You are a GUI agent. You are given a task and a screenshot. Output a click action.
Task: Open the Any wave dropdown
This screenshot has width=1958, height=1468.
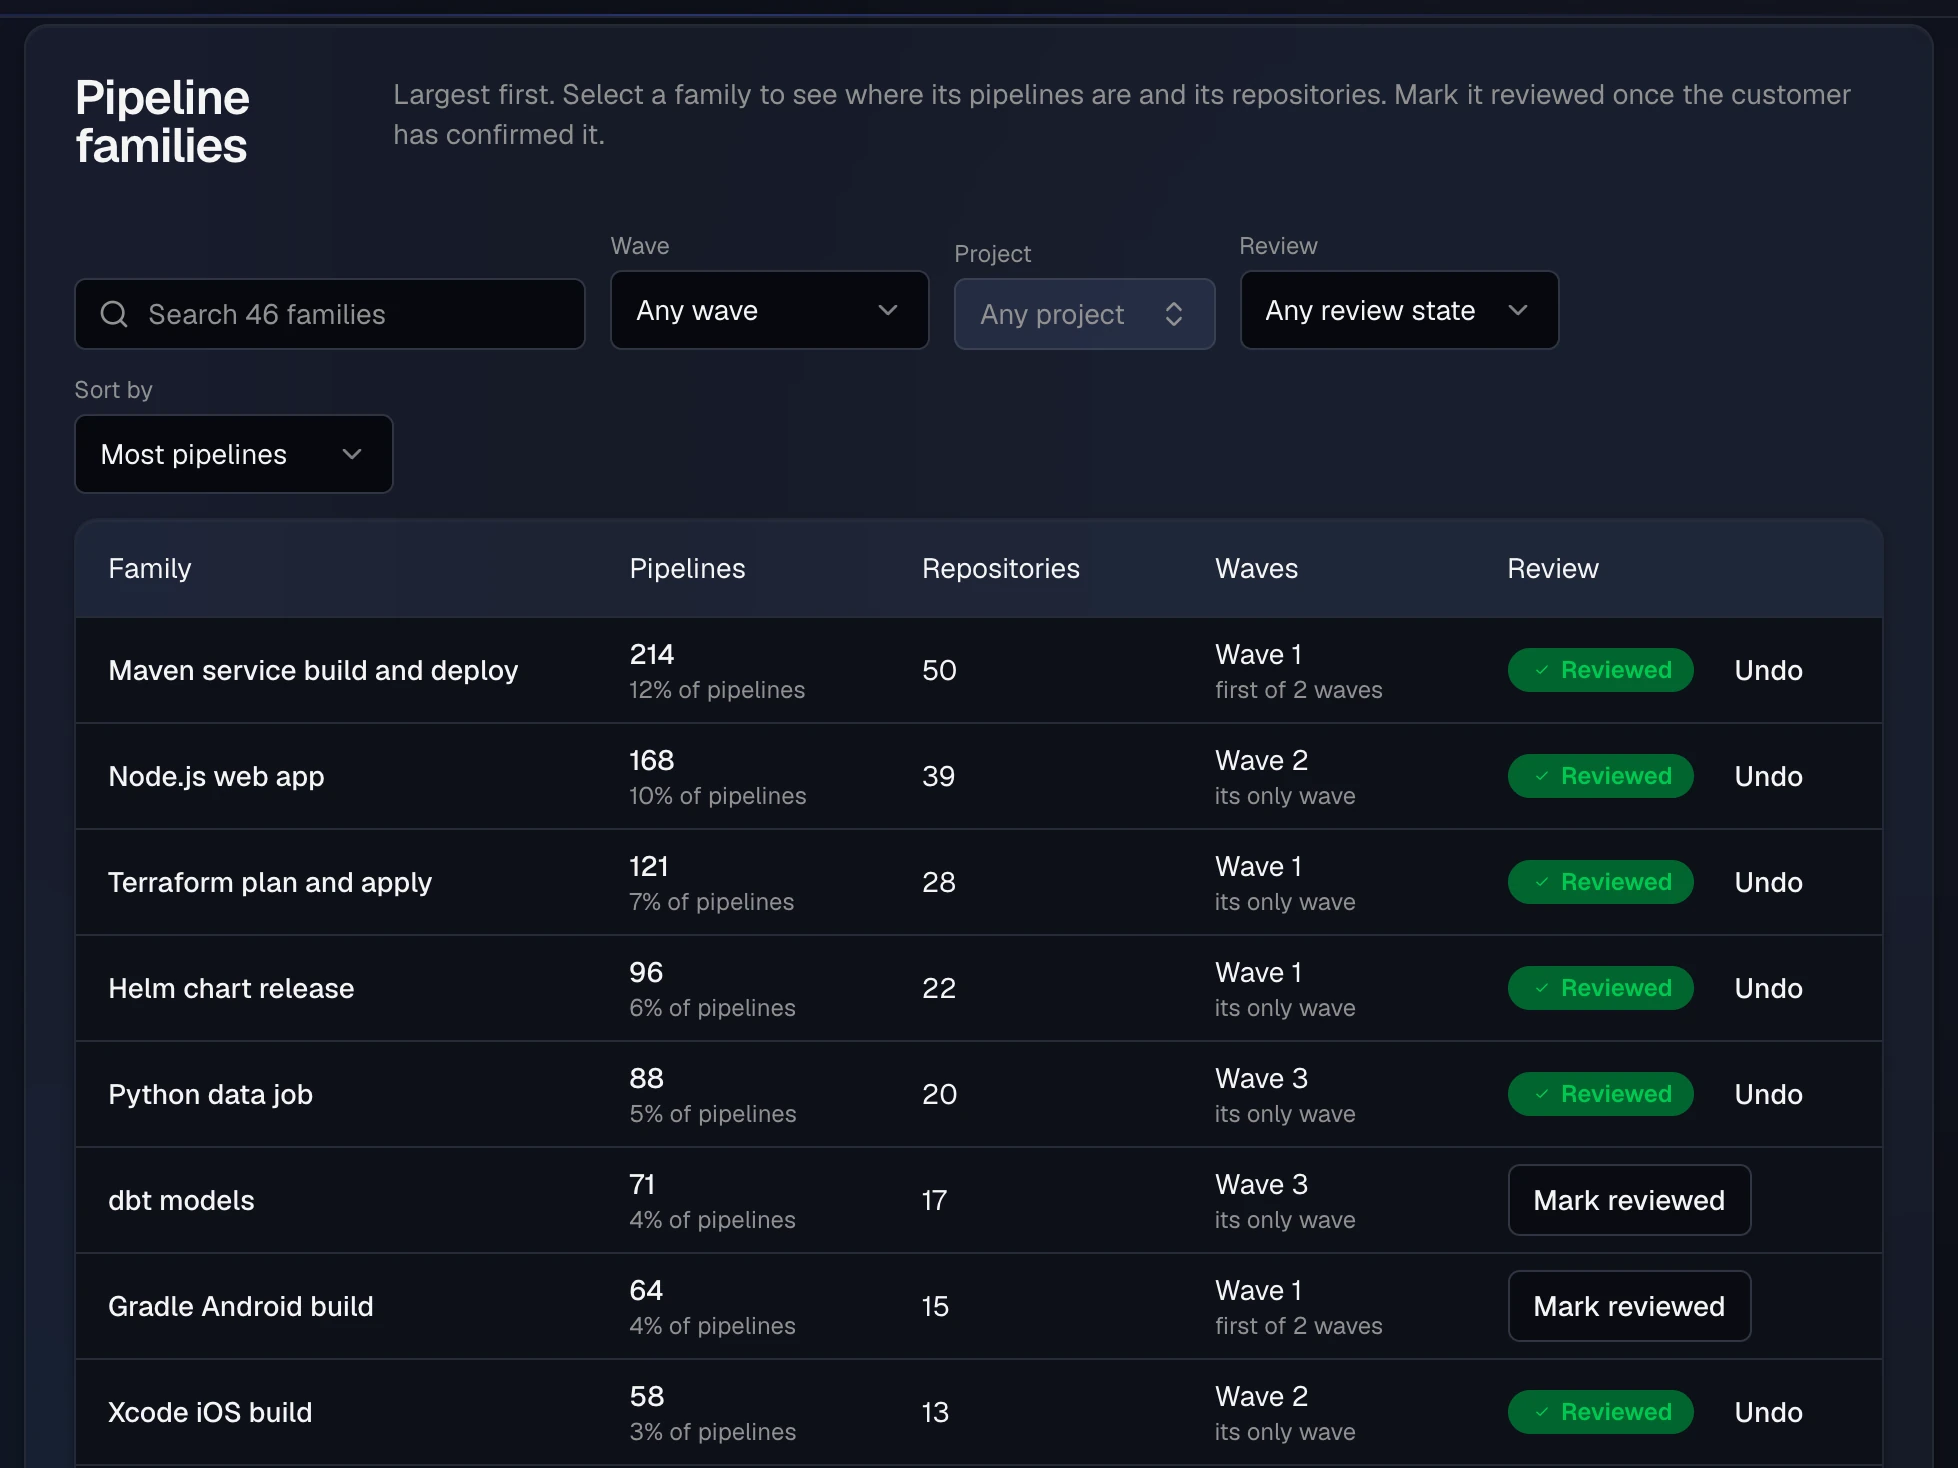(x=770, y=310)
